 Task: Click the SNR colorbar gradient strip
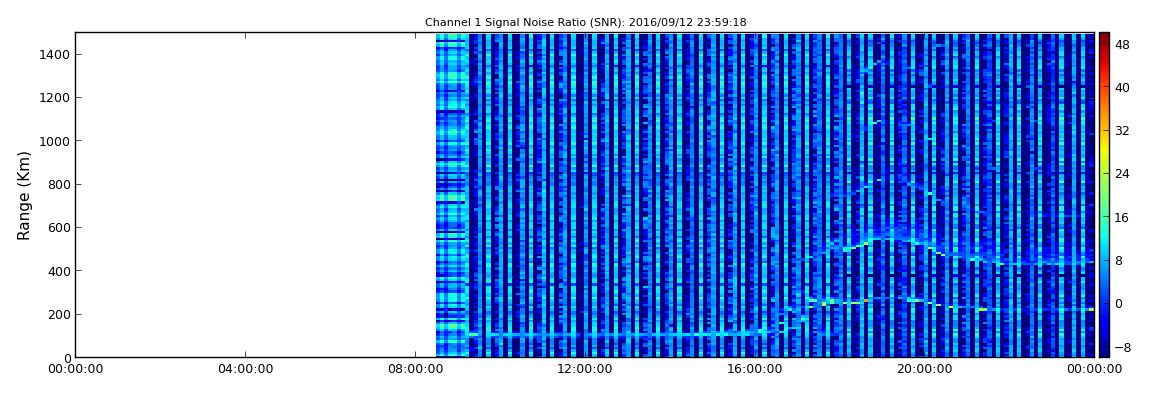[x=1105, y=195]
